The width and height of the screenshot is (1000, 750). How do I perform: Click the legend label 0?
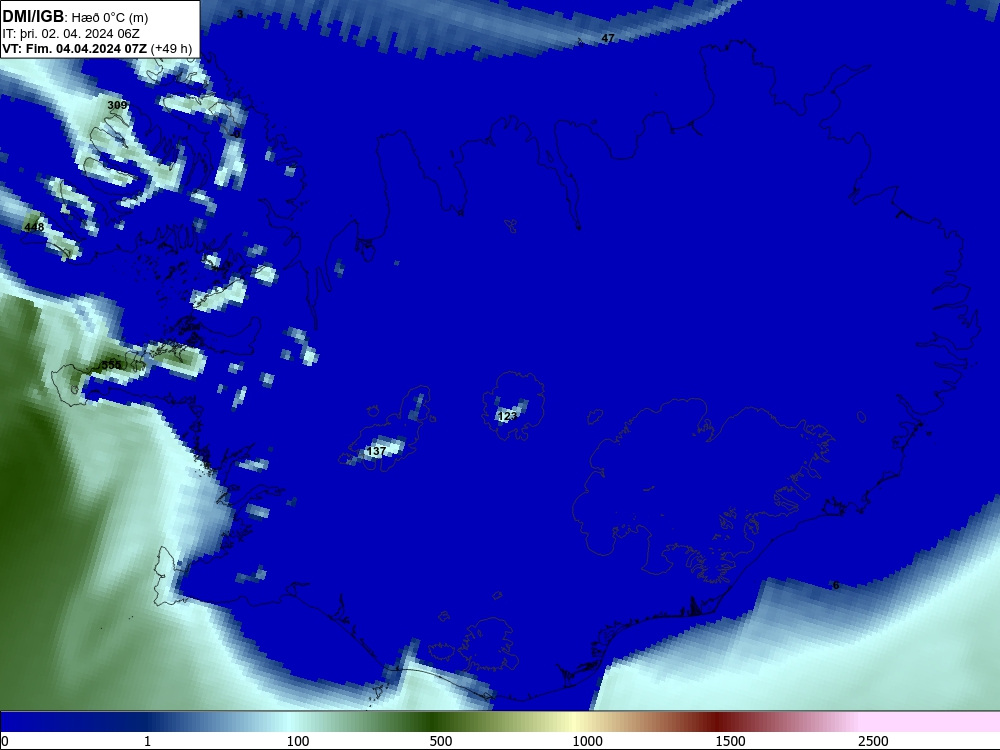[x=5, y=741]
